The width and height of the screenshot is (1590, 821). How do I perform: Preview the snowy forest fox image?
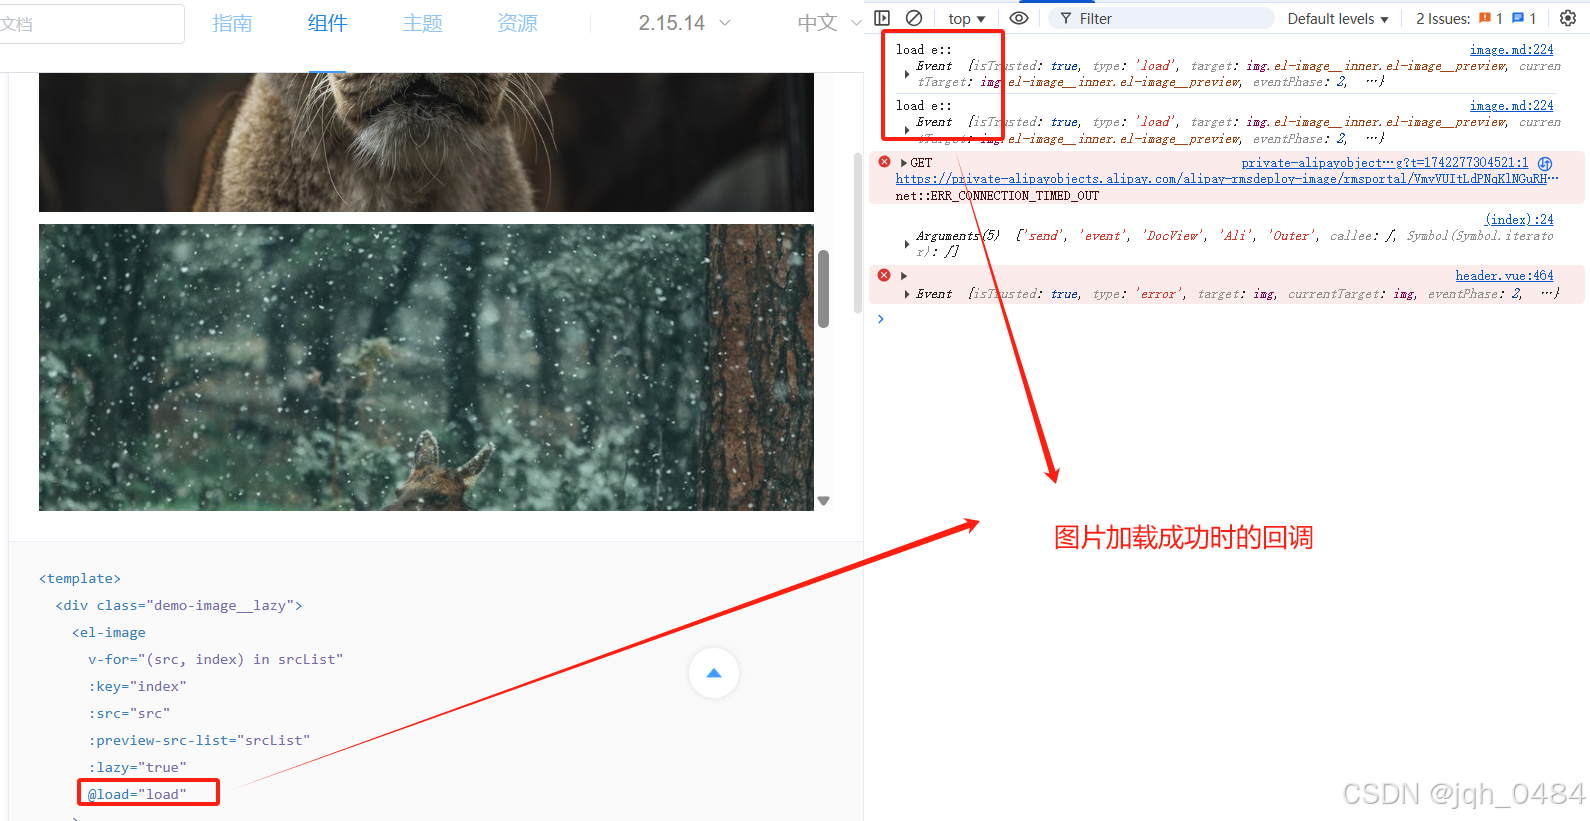point(426,367)
